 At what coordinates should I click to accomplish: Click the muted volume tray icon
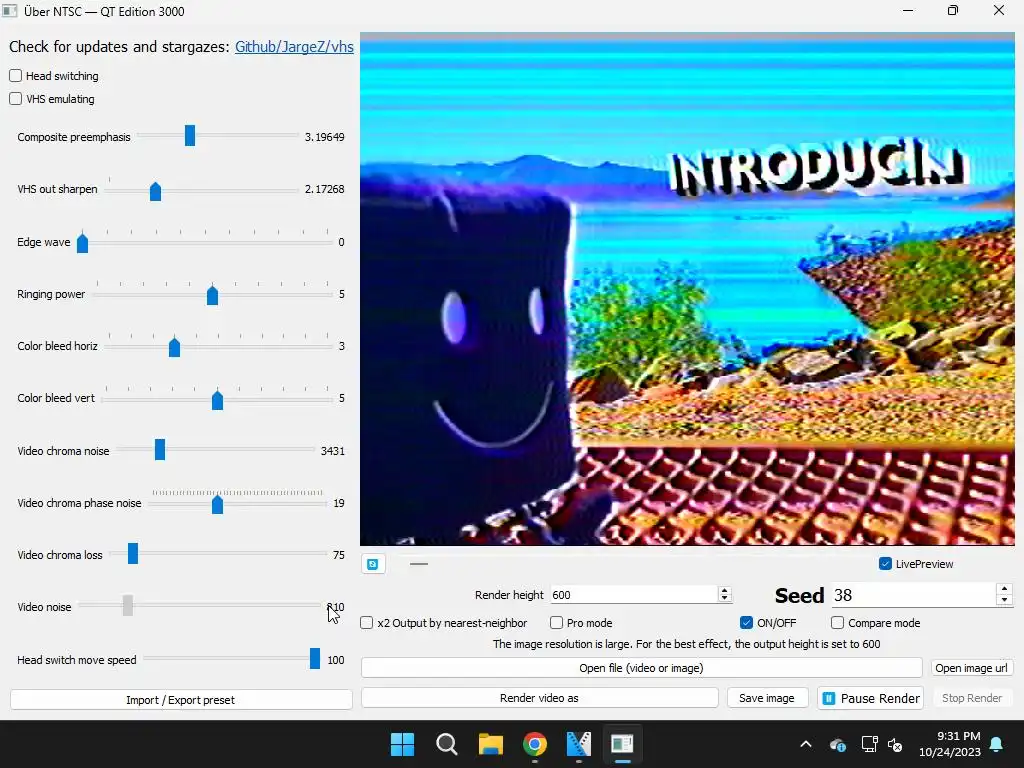click(895, 744)
